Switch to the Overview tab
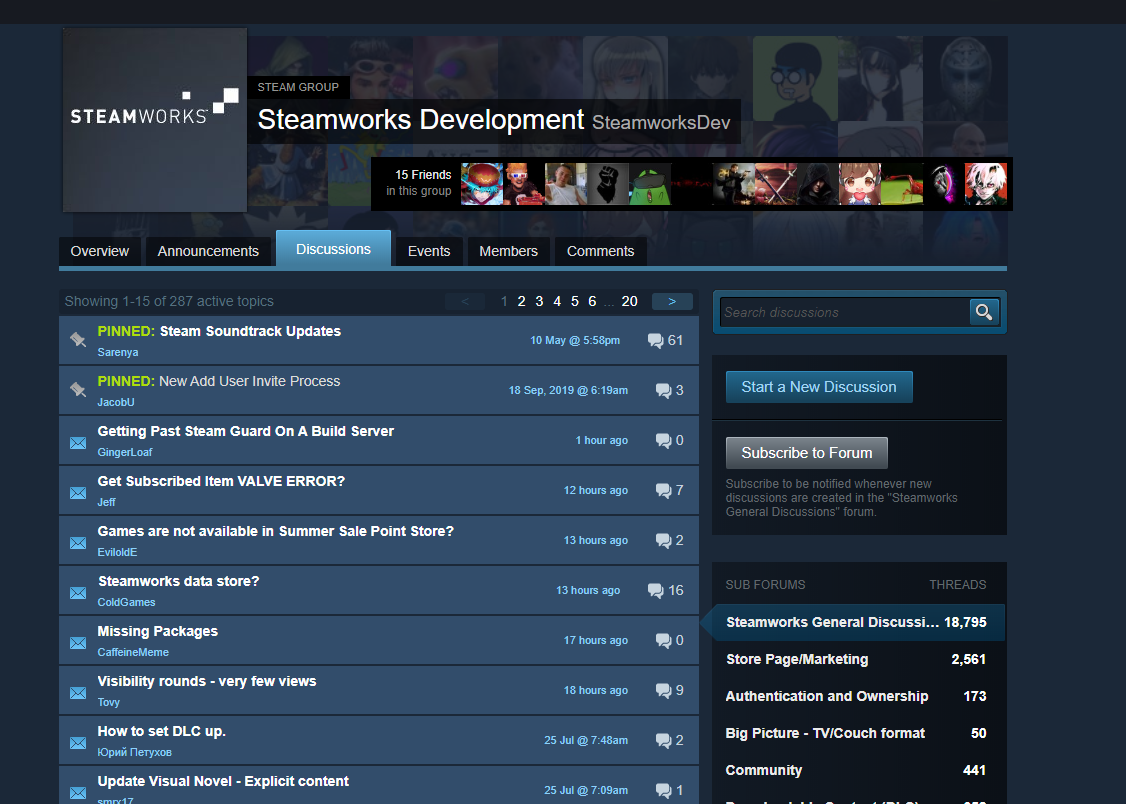 [x=100, y=251]
